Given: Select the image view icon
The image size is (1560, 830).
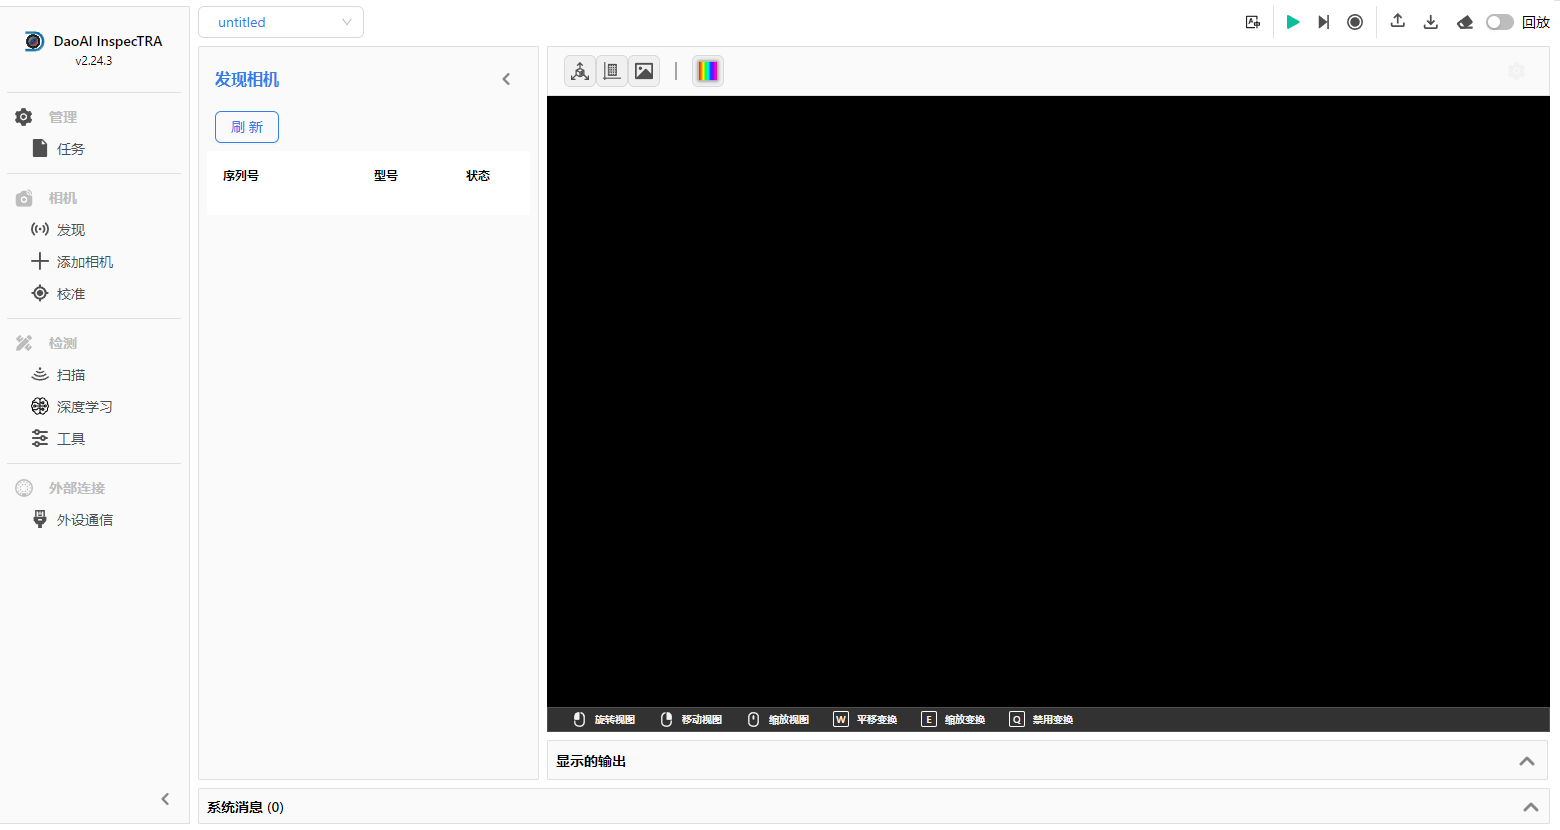Looking at the screenshot, I should 644,71.
